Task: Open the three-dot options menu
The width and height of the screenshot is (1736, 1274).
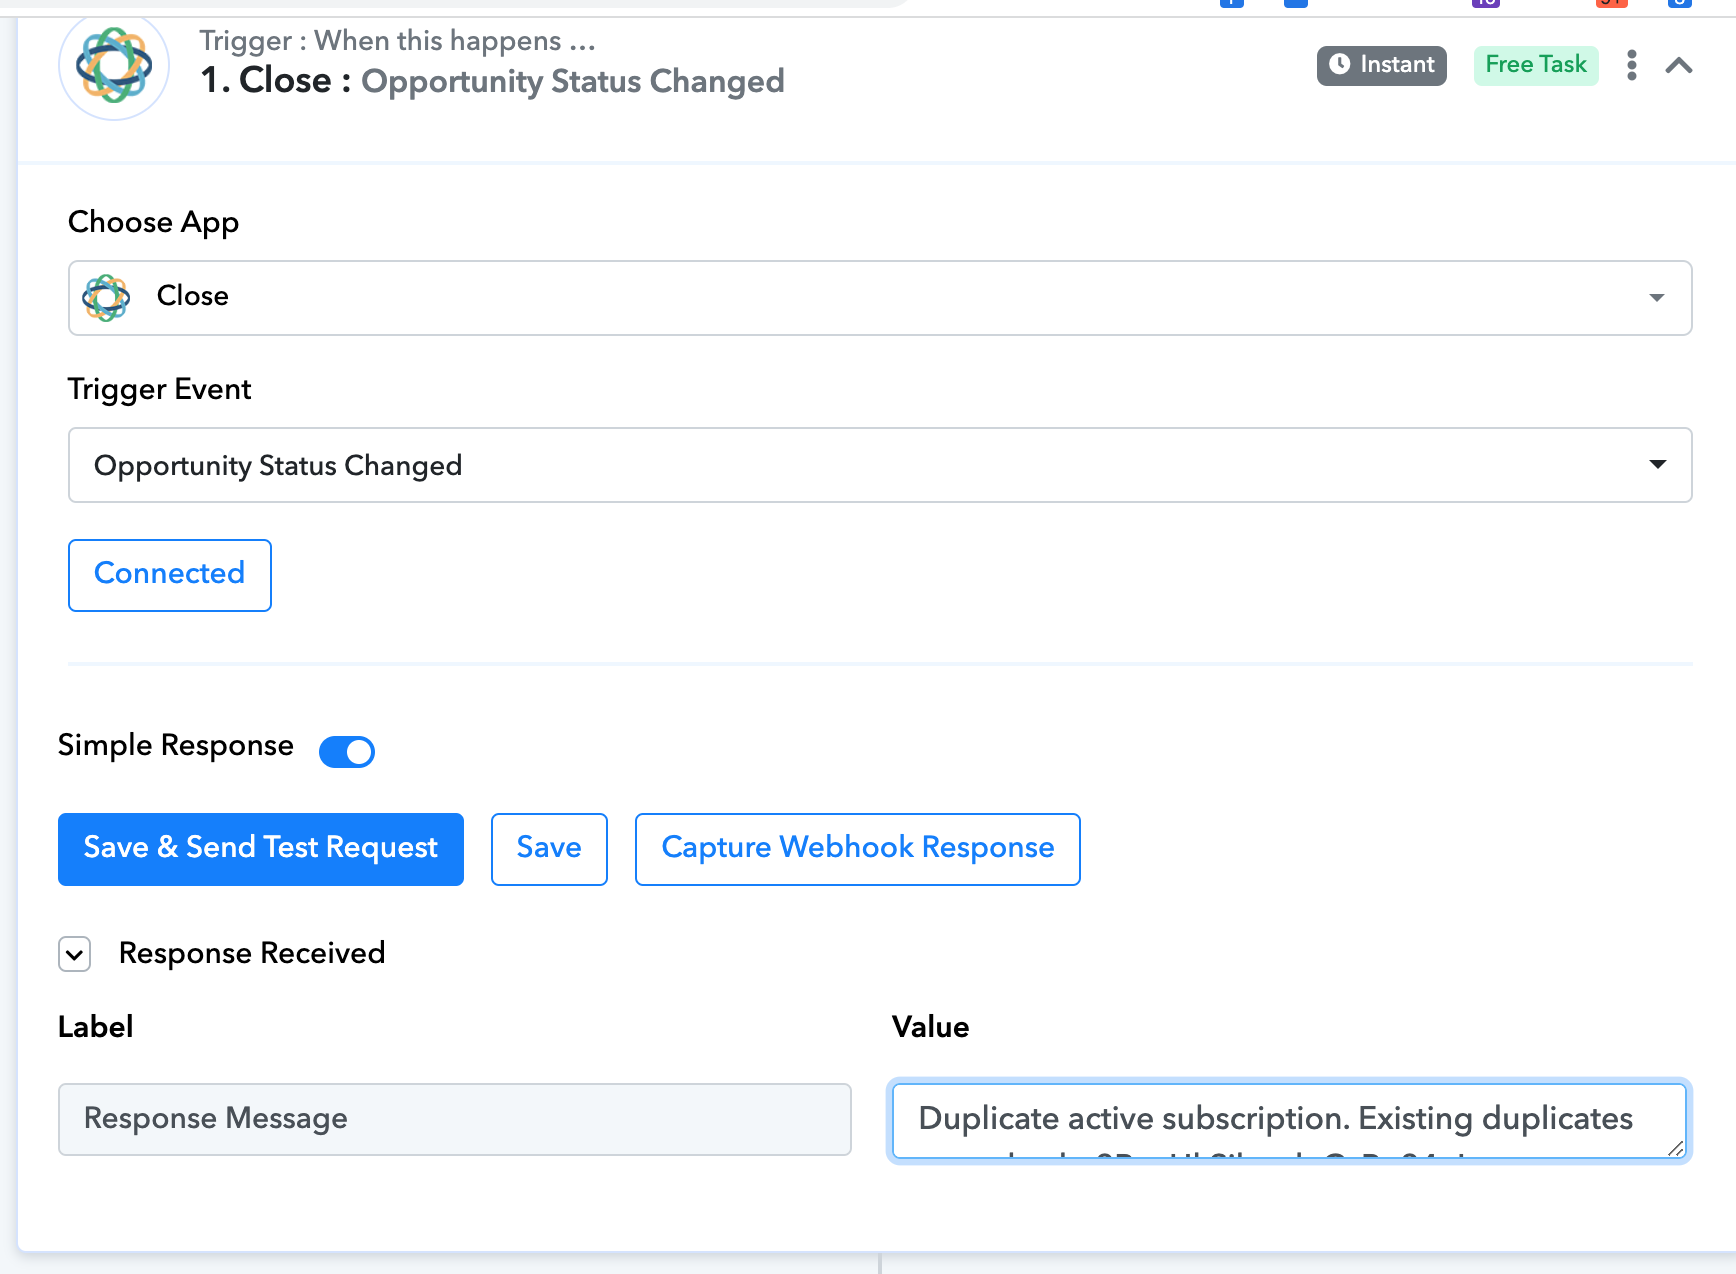Action: tap(1632, 66)
